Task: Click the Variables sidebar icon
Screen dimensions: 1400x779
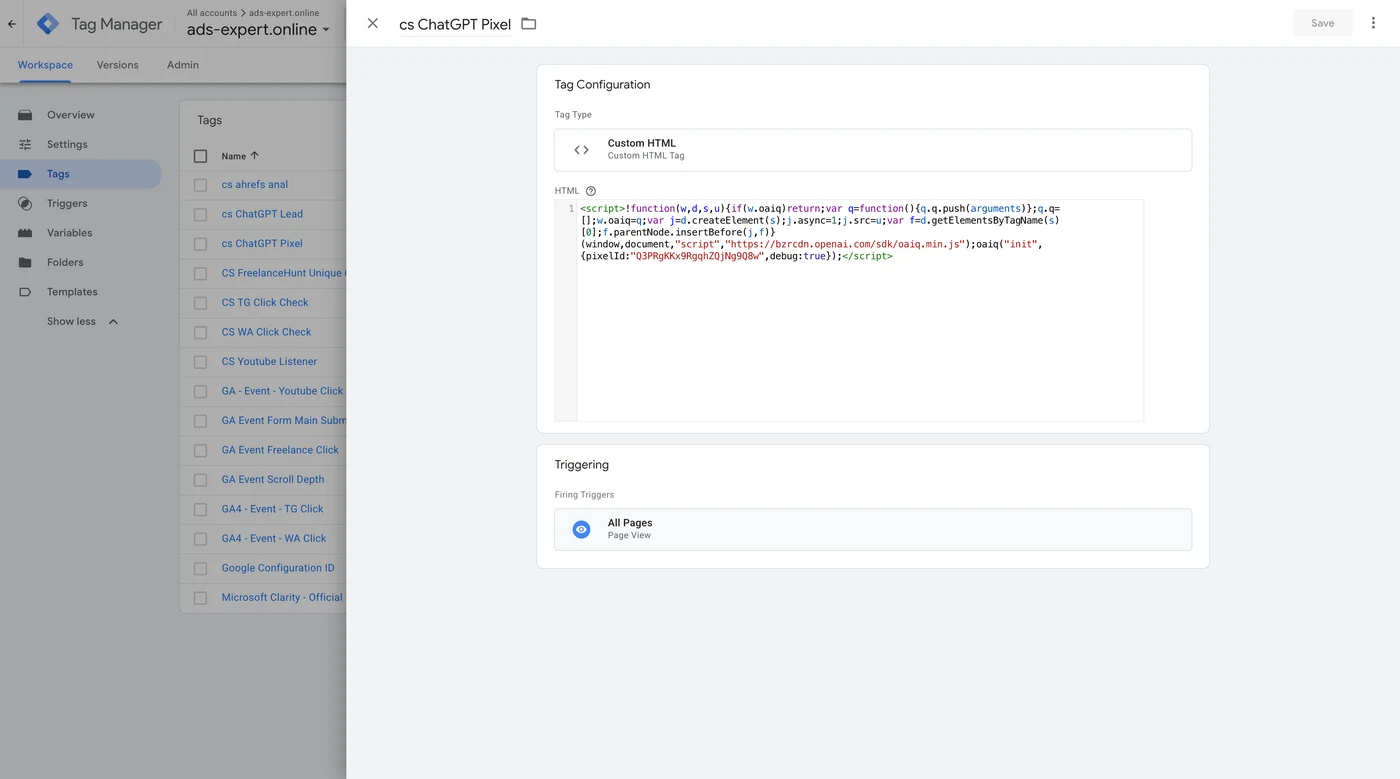Action: (25, 233)
